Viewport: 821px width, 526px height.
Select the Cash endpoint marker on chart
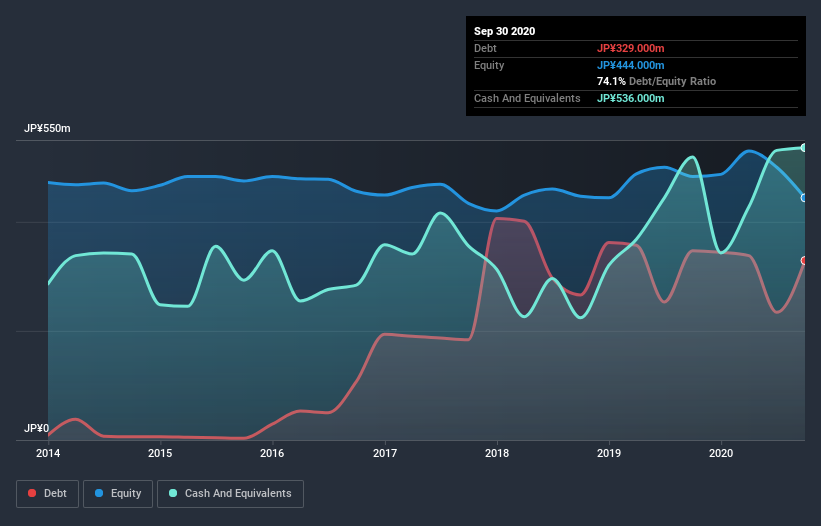click(804, 148)
